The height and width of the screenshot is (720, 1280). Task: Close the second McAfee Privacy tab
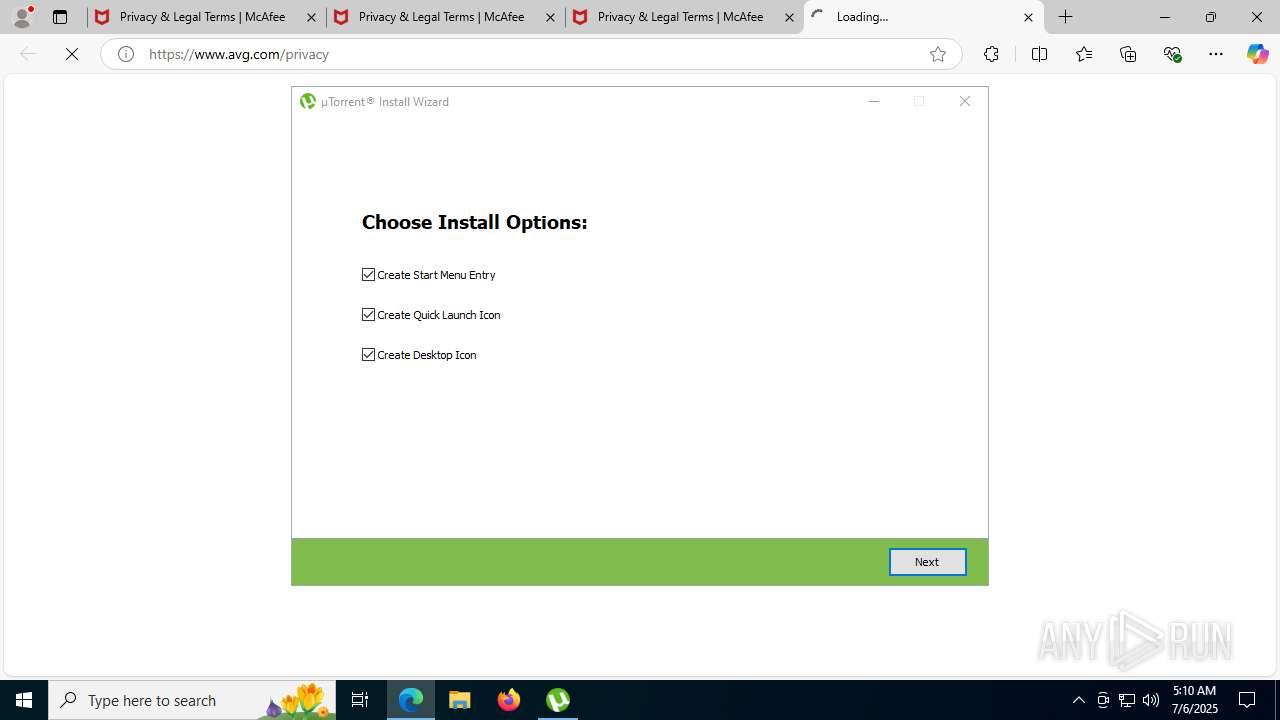coord(550,17)
